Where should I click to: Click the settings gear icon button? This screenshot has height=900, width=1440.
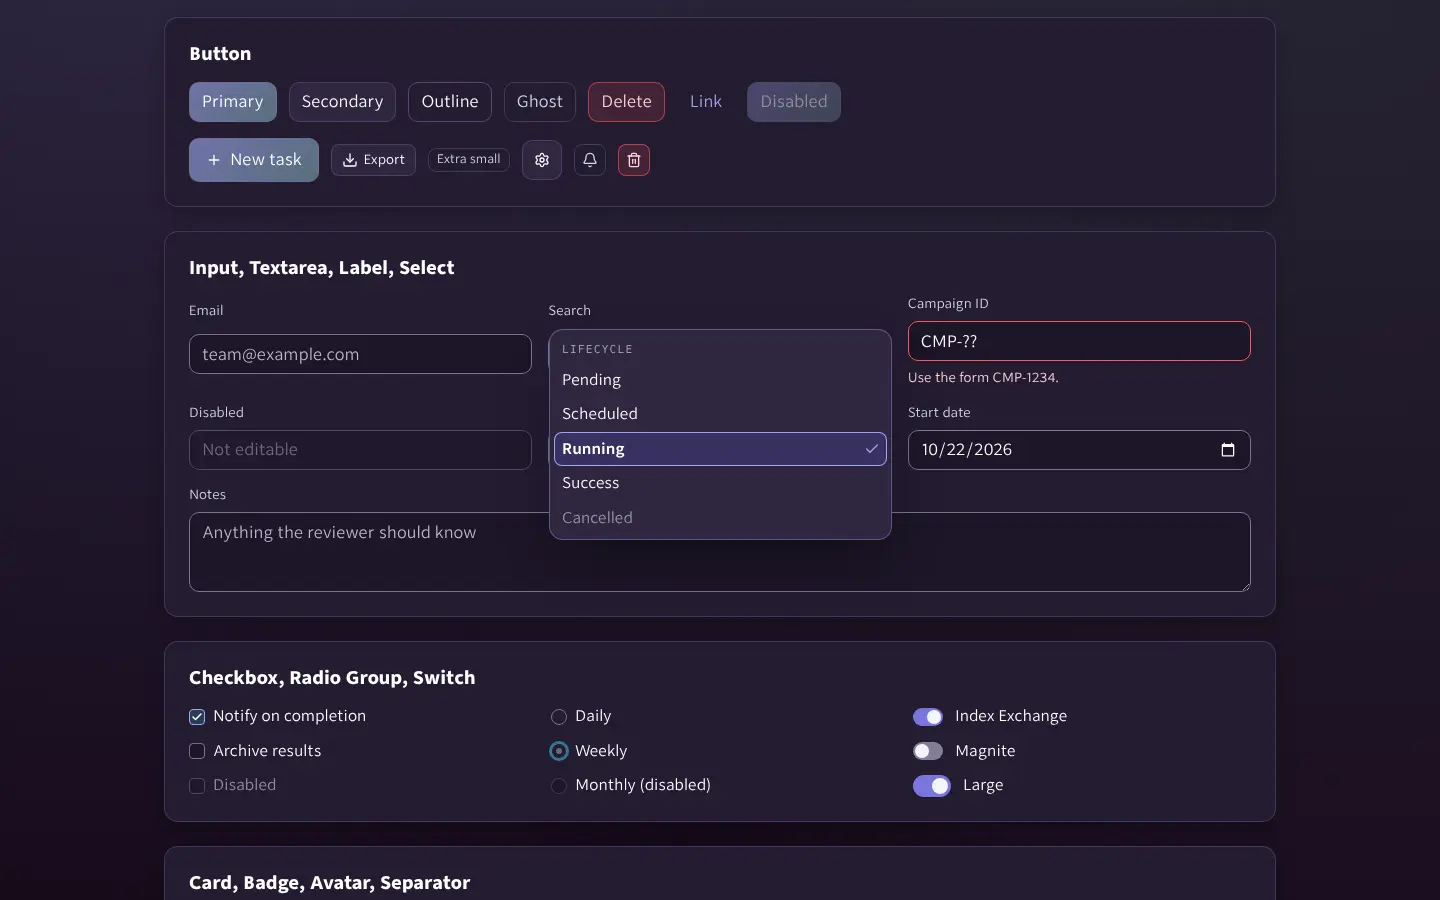541,160
